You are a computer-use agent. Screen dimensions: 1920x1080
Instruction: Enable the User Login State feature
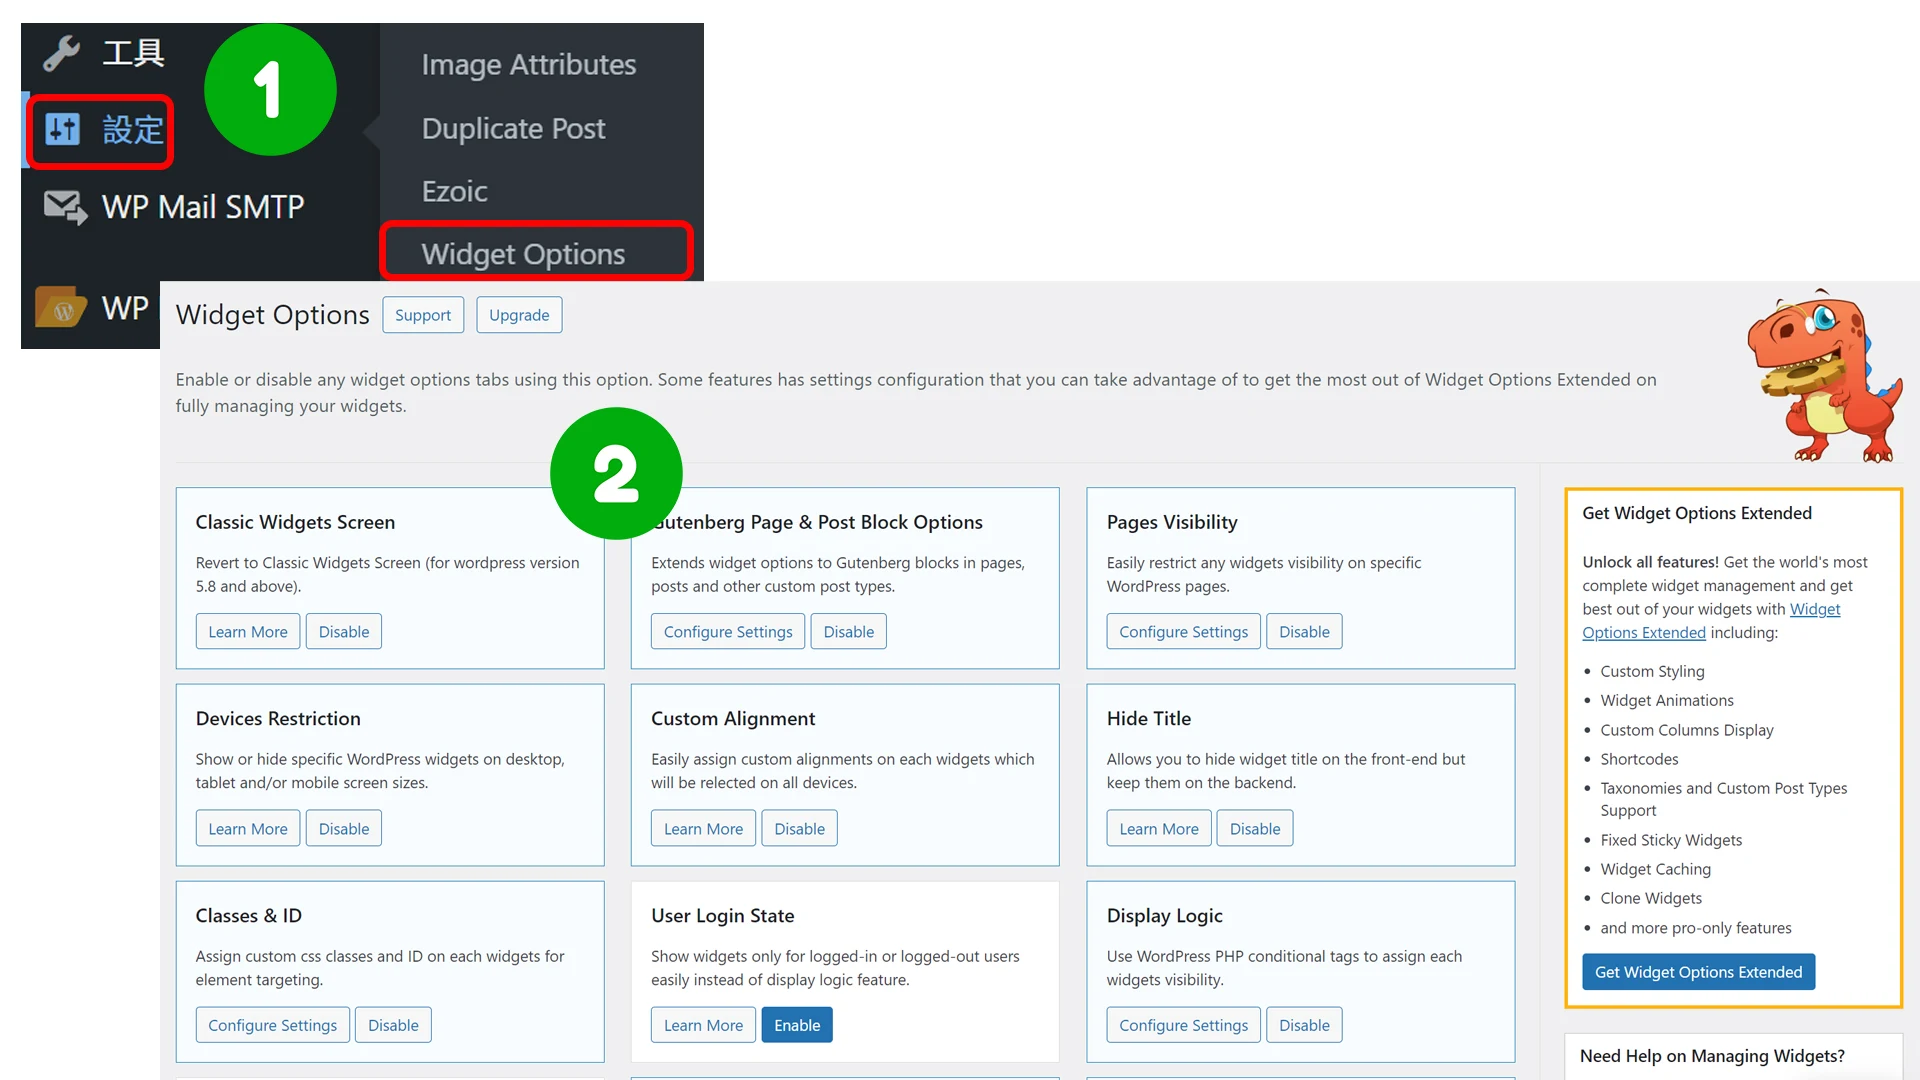(797, 1025)
